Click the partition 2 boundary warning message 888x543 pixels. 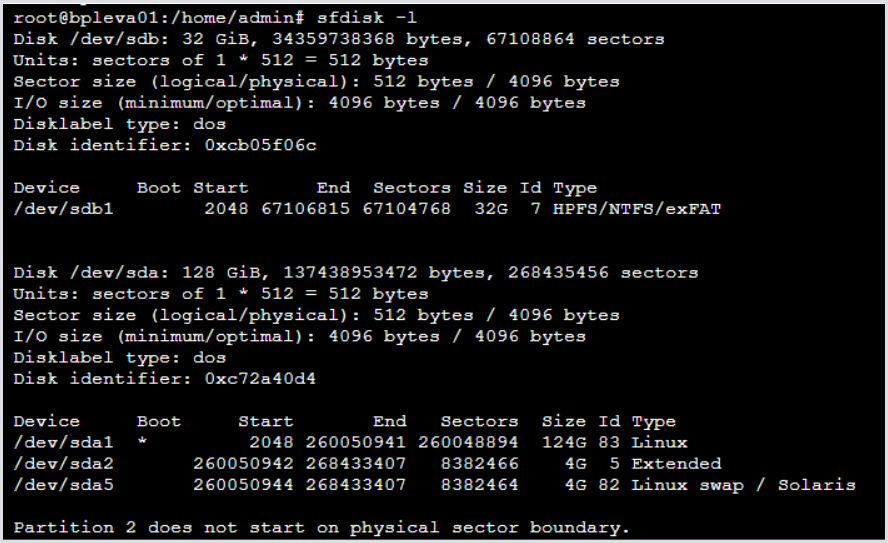(x=321, y=527)
